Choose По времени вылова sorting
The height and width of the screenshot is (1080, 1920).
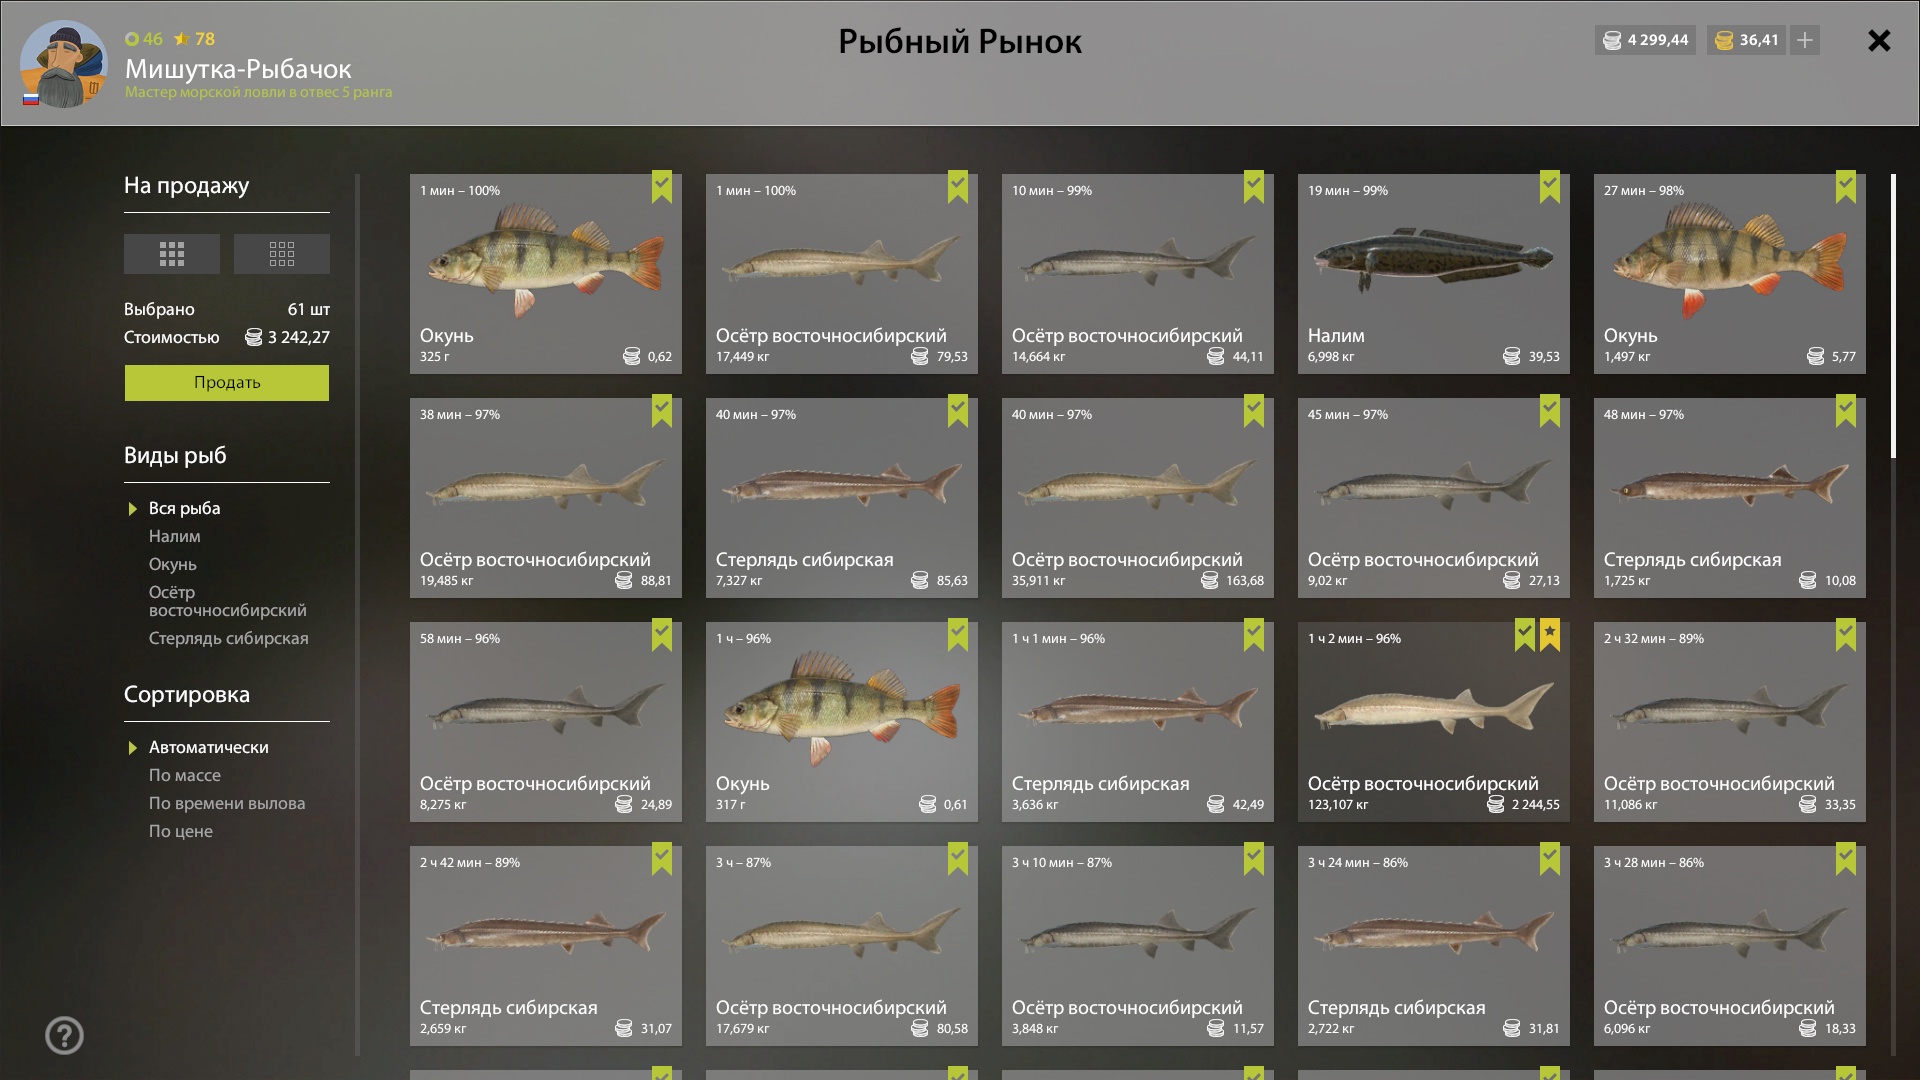227,803
